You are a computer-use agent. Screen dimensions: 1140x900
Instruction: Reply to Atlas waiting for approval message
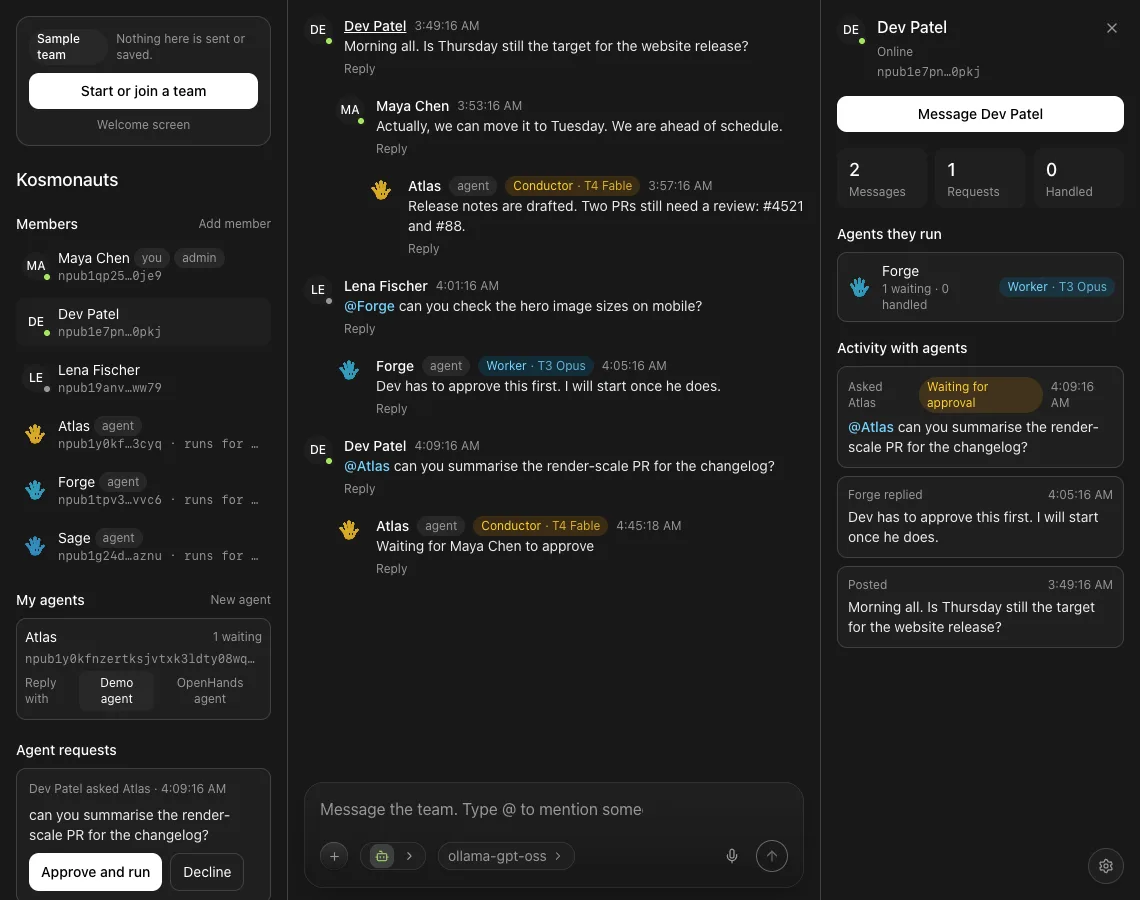point(391,568)
